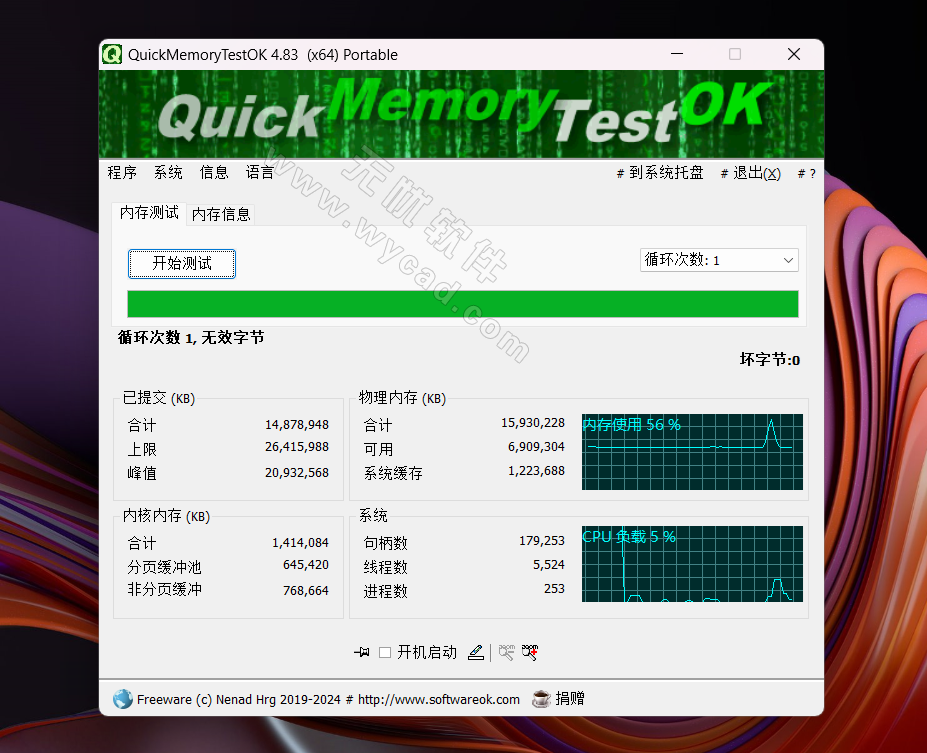Open the 循环次数 dropdown

tap(718, 259)
